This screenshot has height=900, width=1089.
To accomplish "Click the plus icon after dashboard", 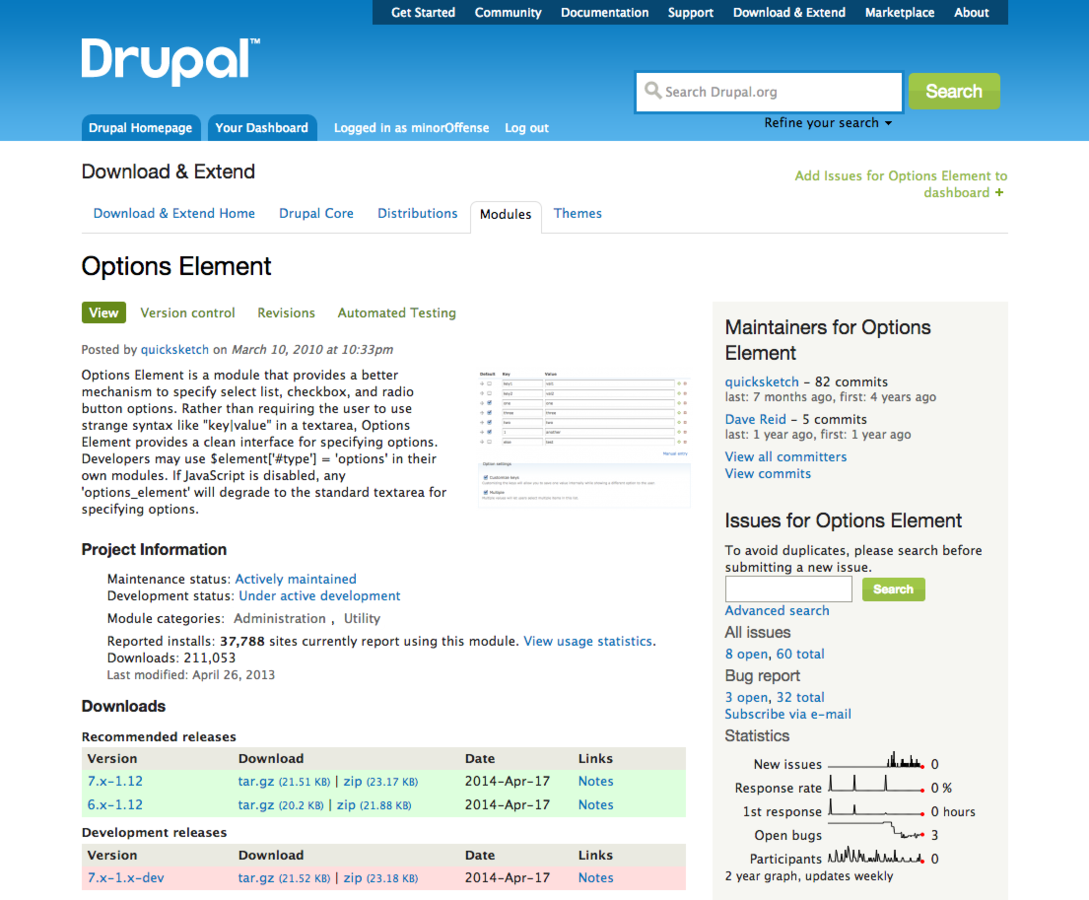I will [999, 192].
